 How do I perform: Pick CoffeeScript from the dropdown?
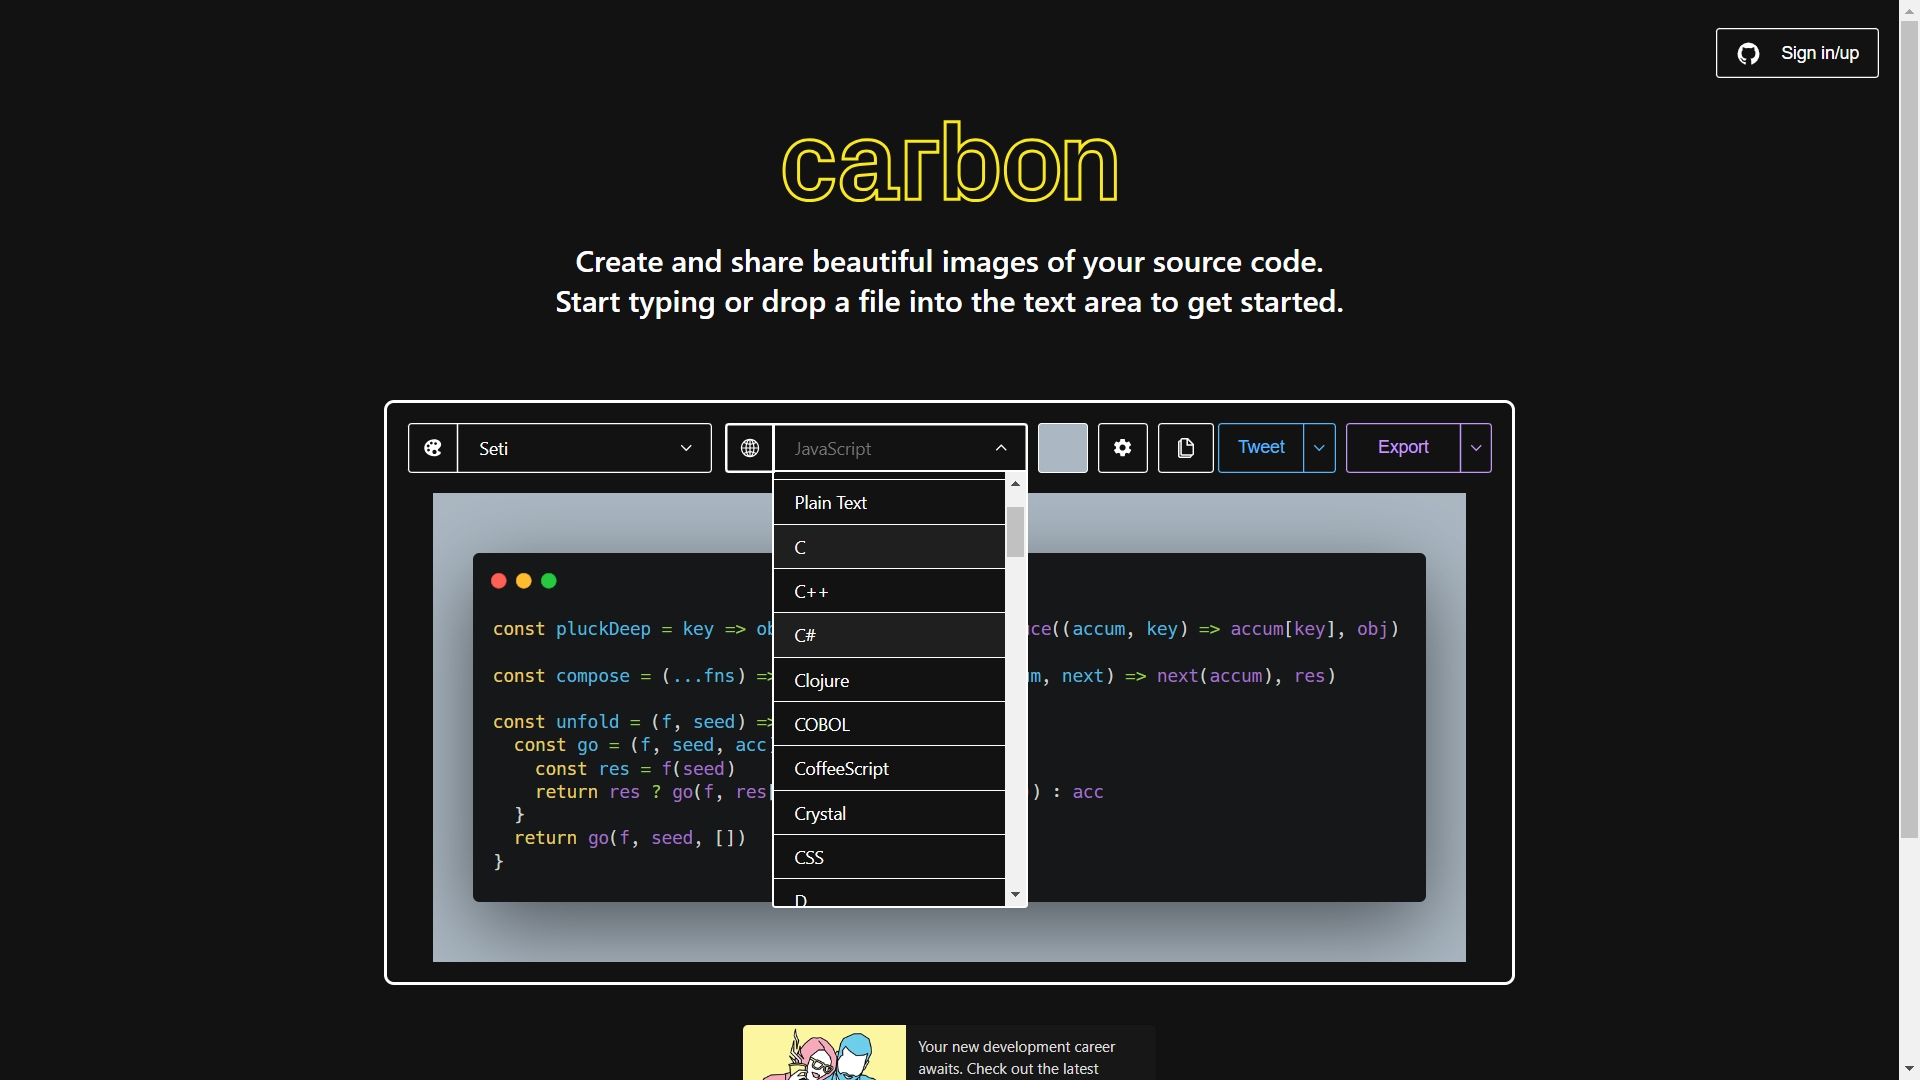[889, 769]
